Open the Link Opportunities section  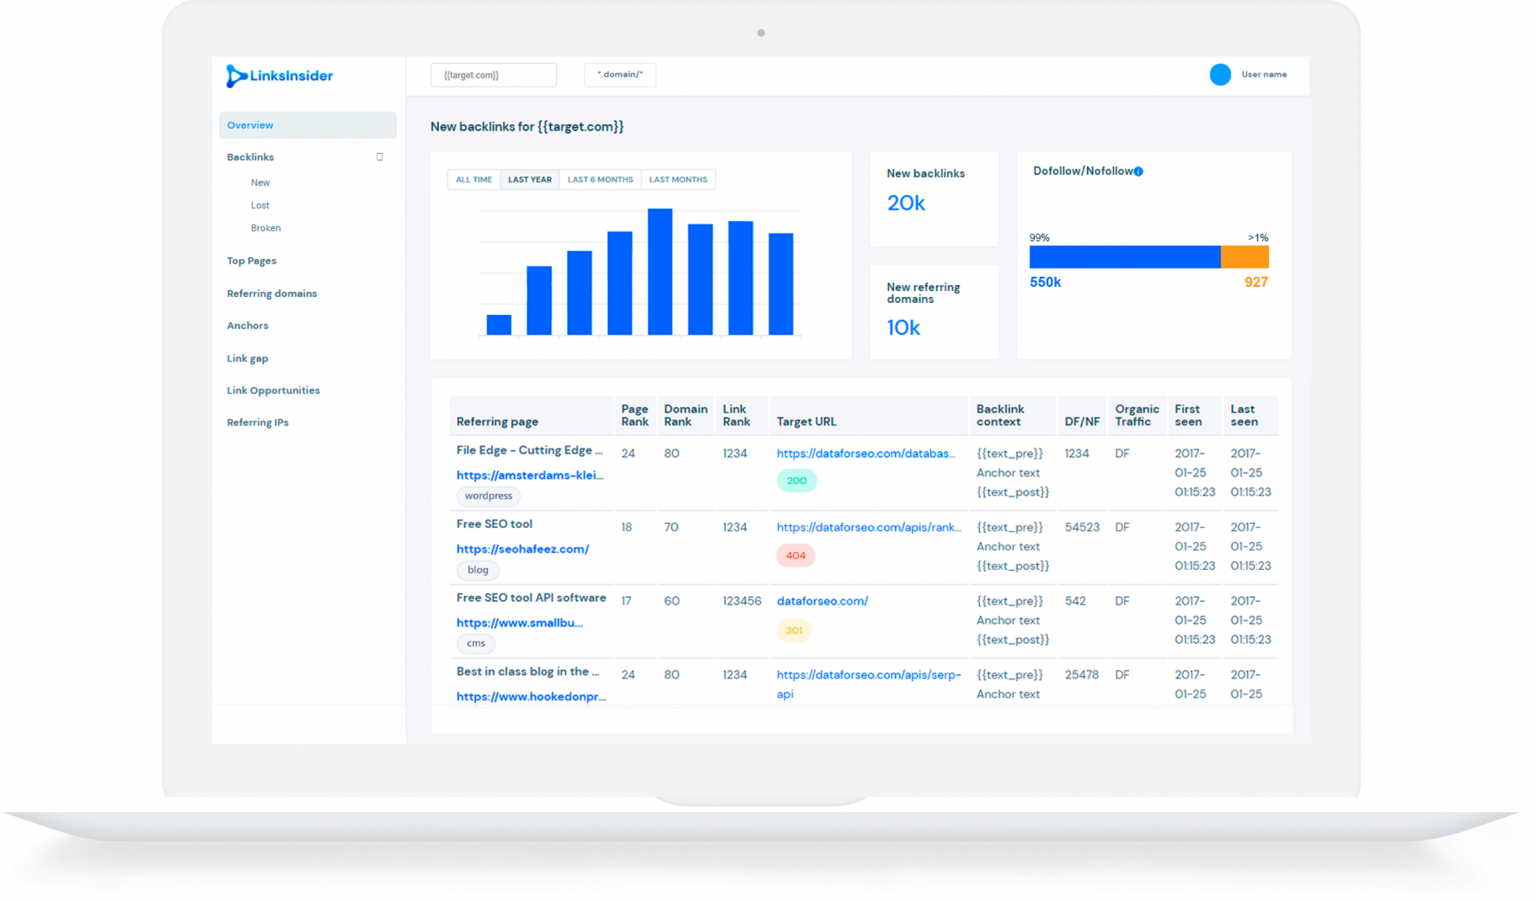[x=273, y=390]
